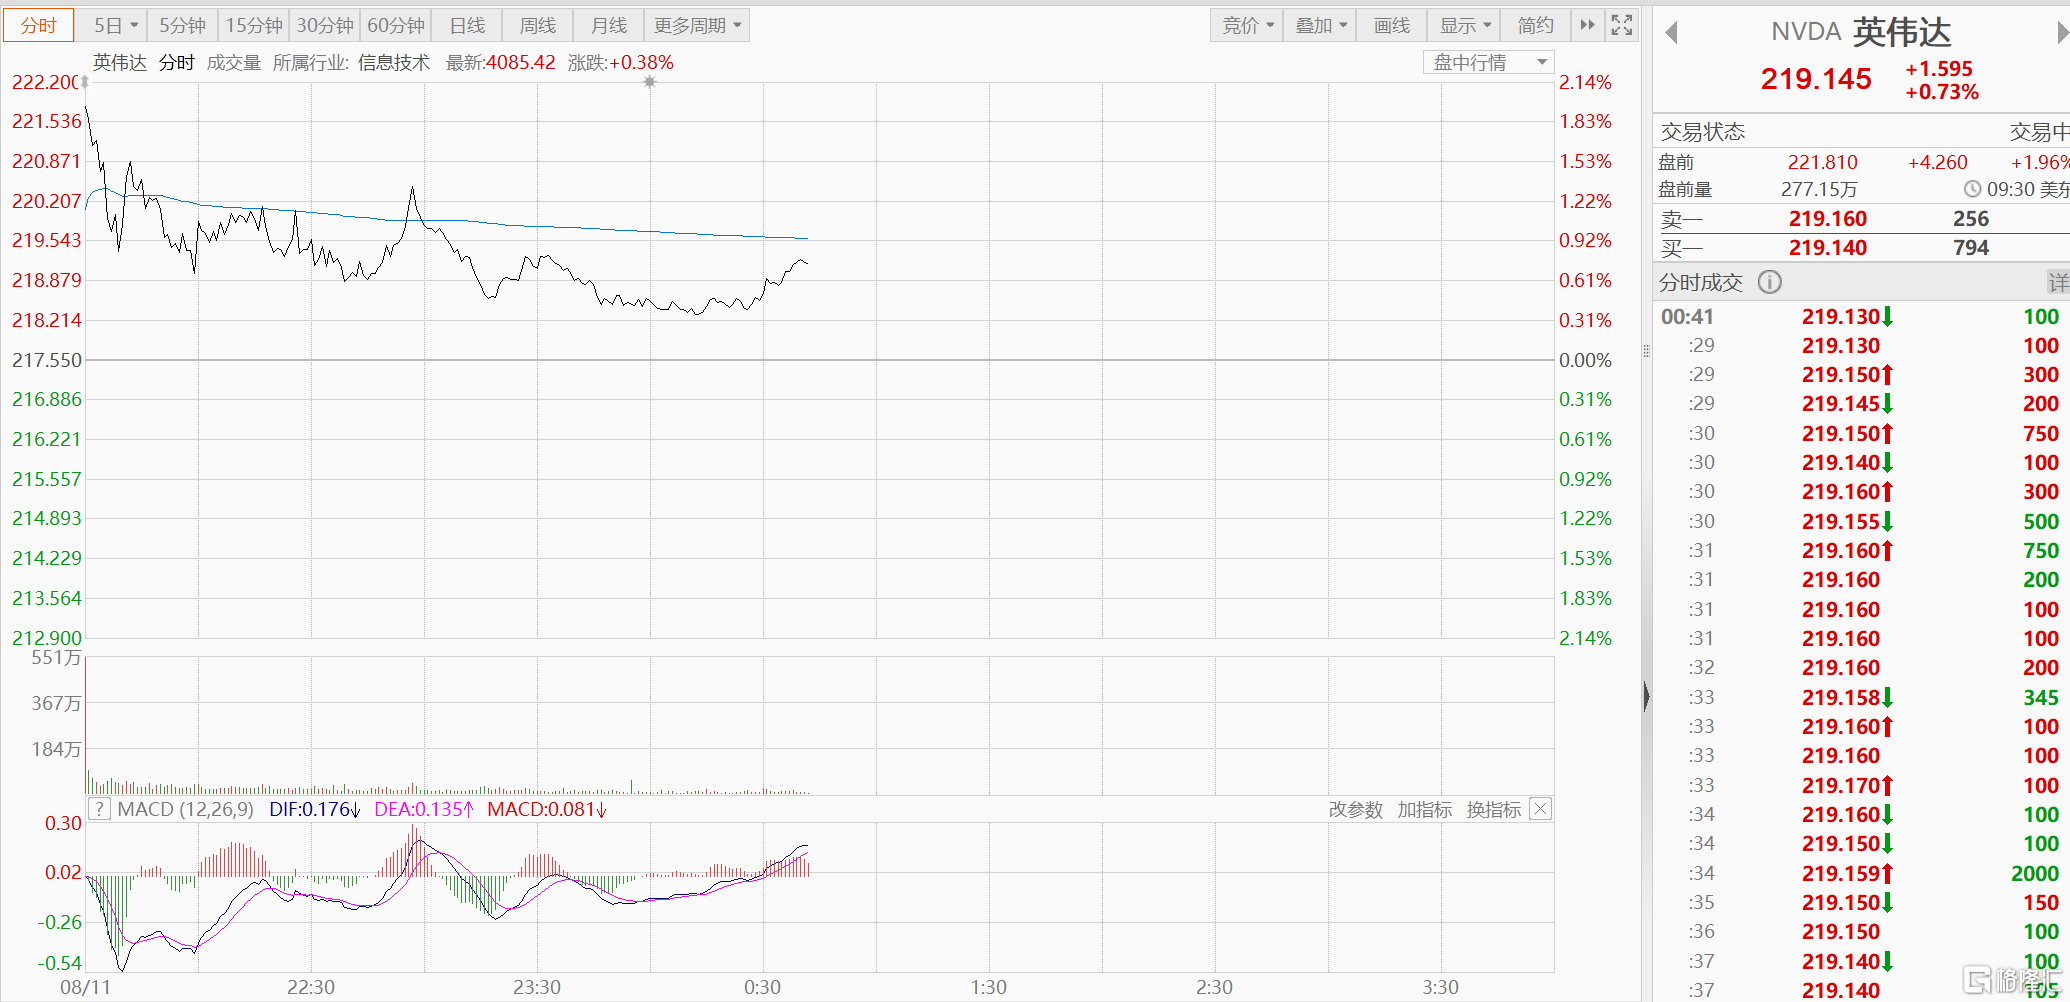Open the 盘中行情 session combo box

click(x=1488, y=62)
